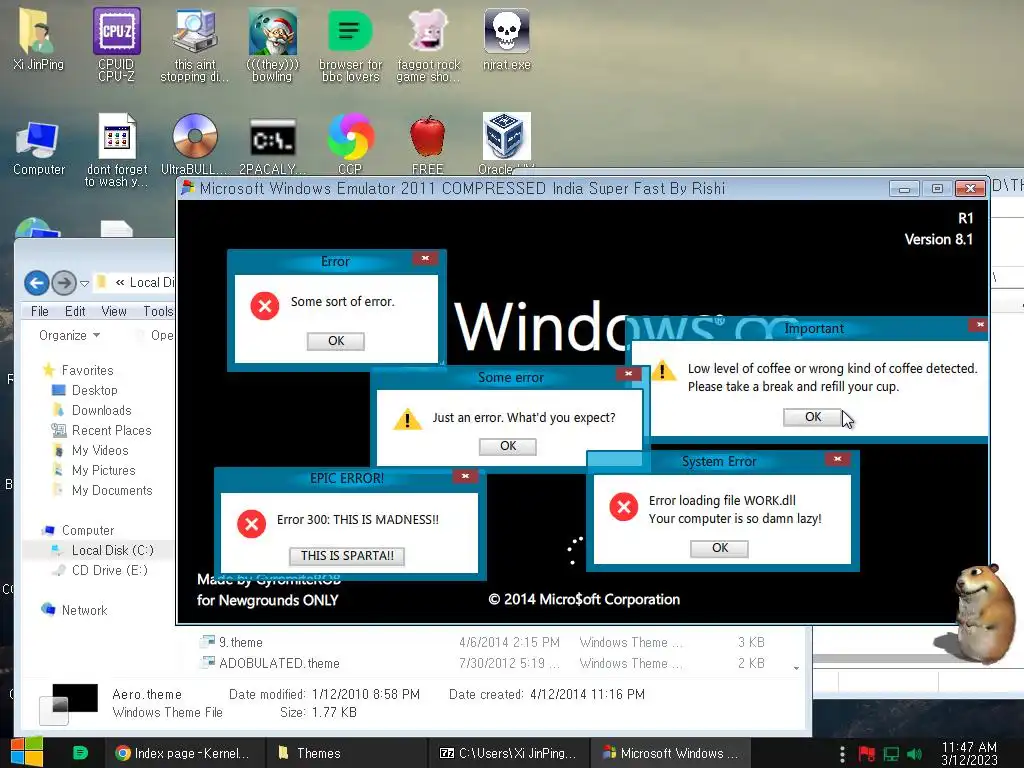Select the njrat.exe skull icon
This screenshot has height=768, width=1024.
507,38
